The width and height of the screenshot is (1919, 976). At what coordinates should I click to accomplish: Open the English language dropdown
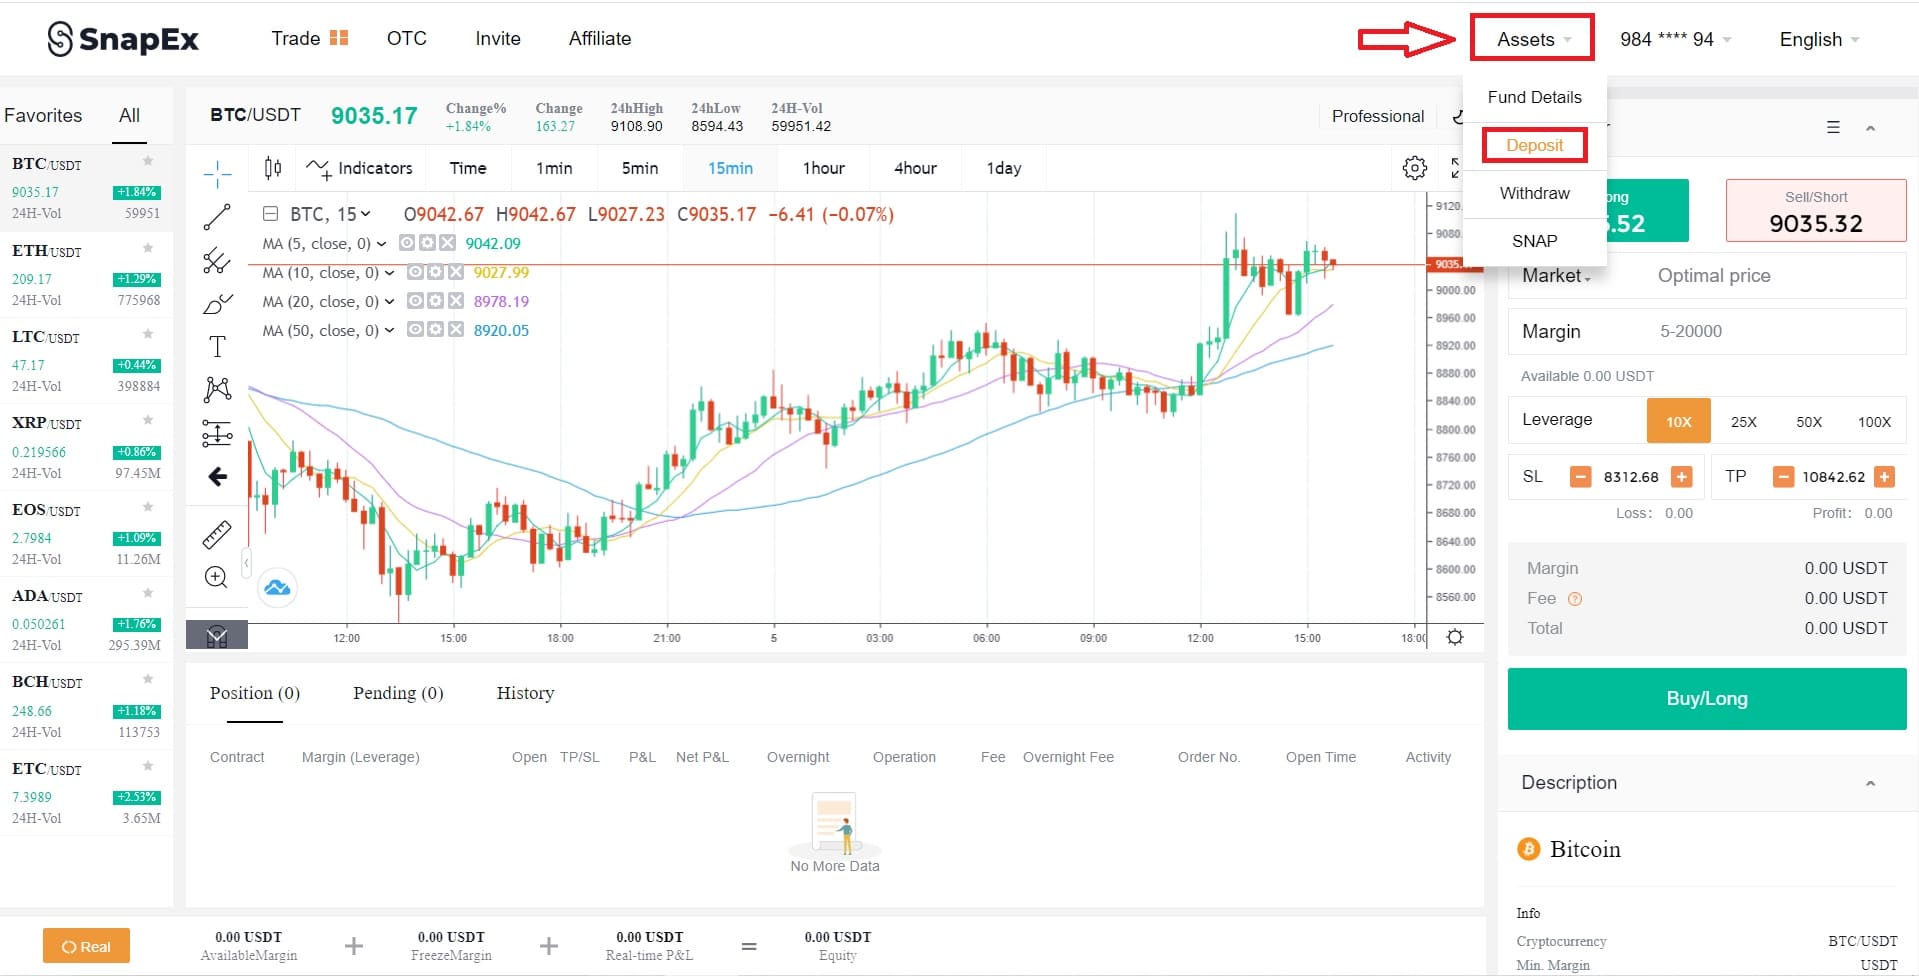pyautogui.click(x=1819, y=39)
